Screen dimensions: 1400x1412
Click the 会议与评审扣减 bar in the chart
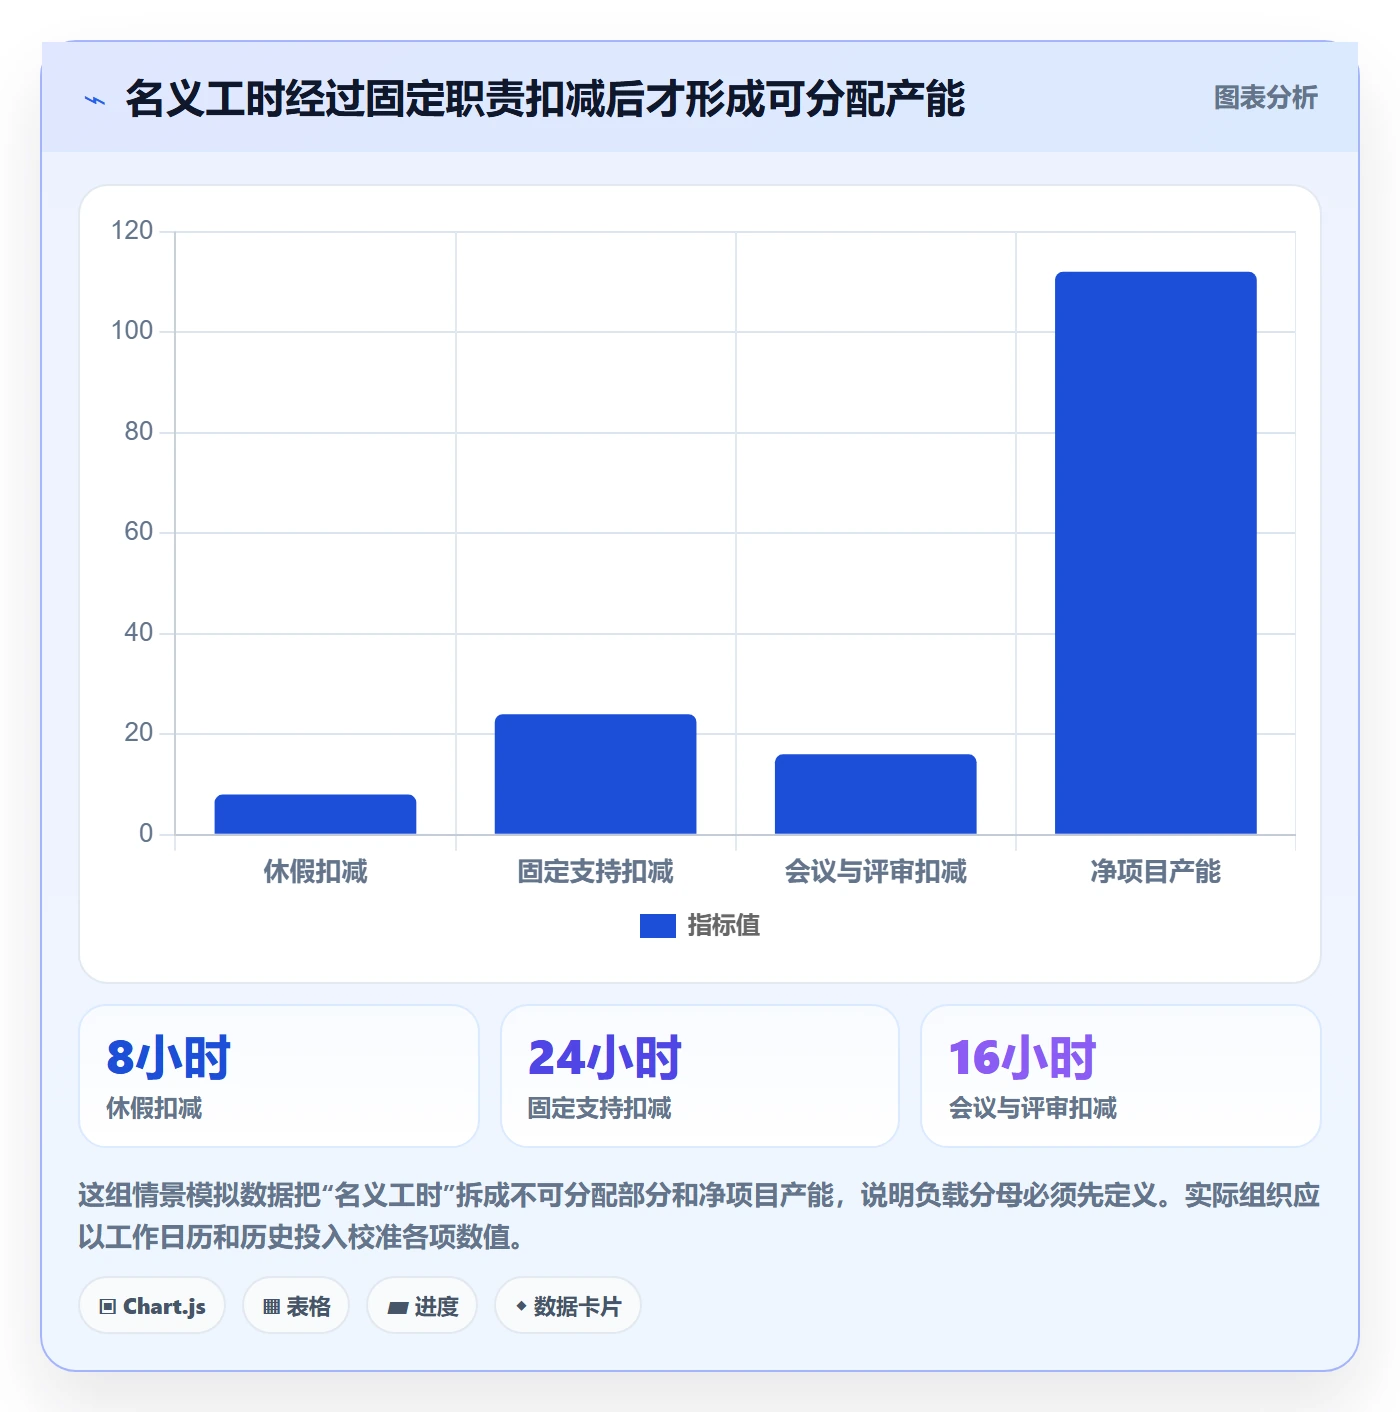[875, 794]
